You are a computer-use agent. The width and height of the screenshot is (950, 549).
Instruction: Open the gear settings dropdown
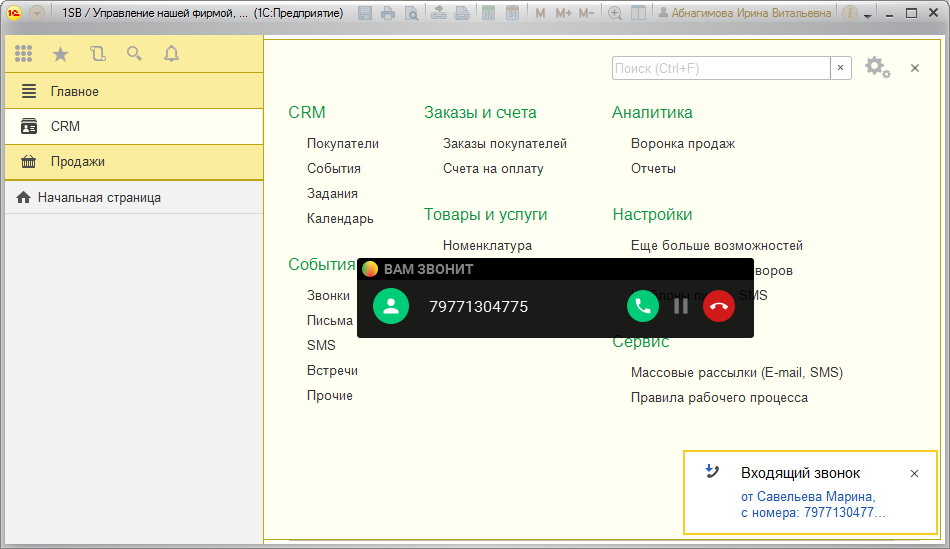click(877, 68)
